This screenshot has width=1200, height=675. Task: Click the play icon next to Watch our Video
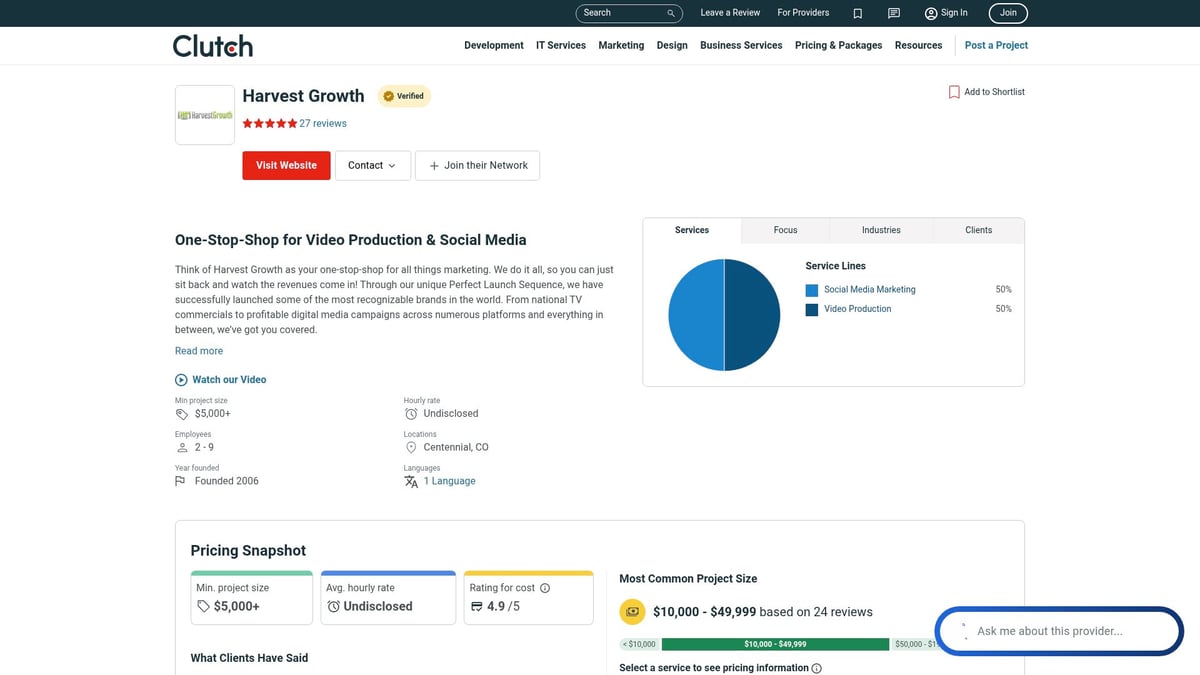point(181,379)
